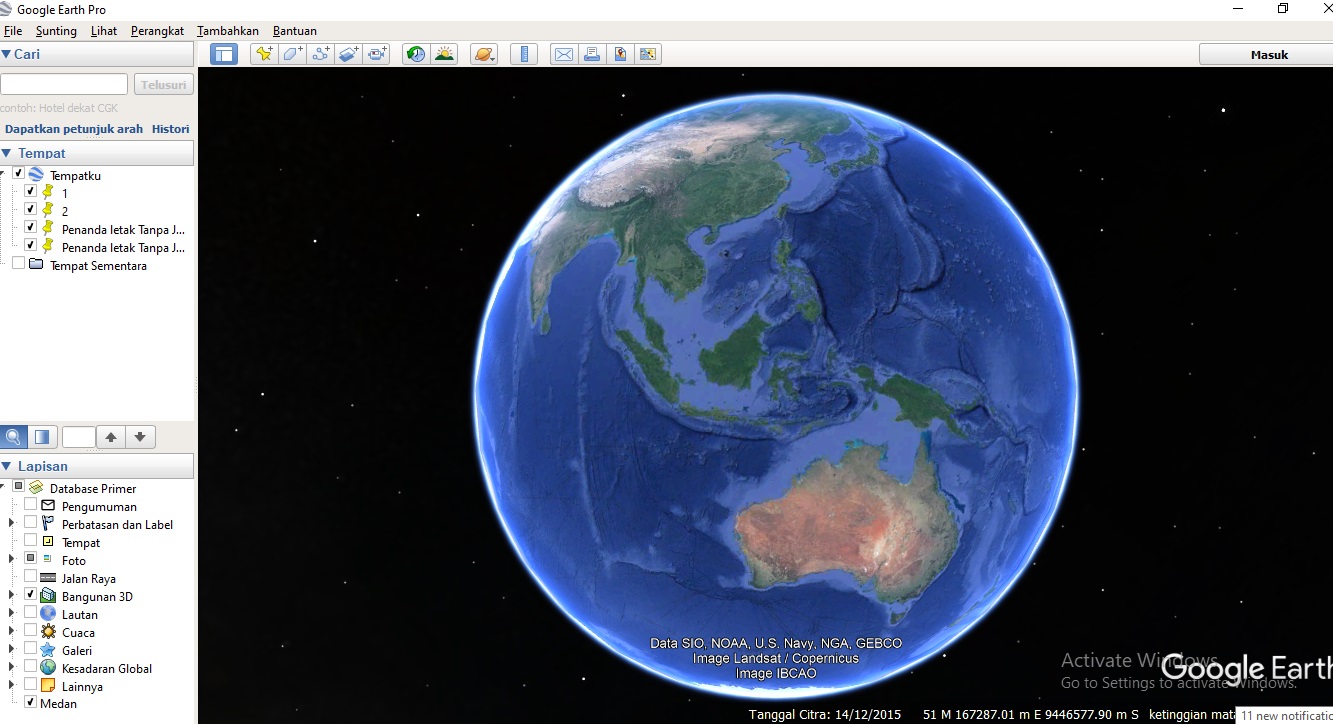Screen dimensions: 1333x724
Task: Enable the Perbatasan dan Label checkbox
Action: 30,523
